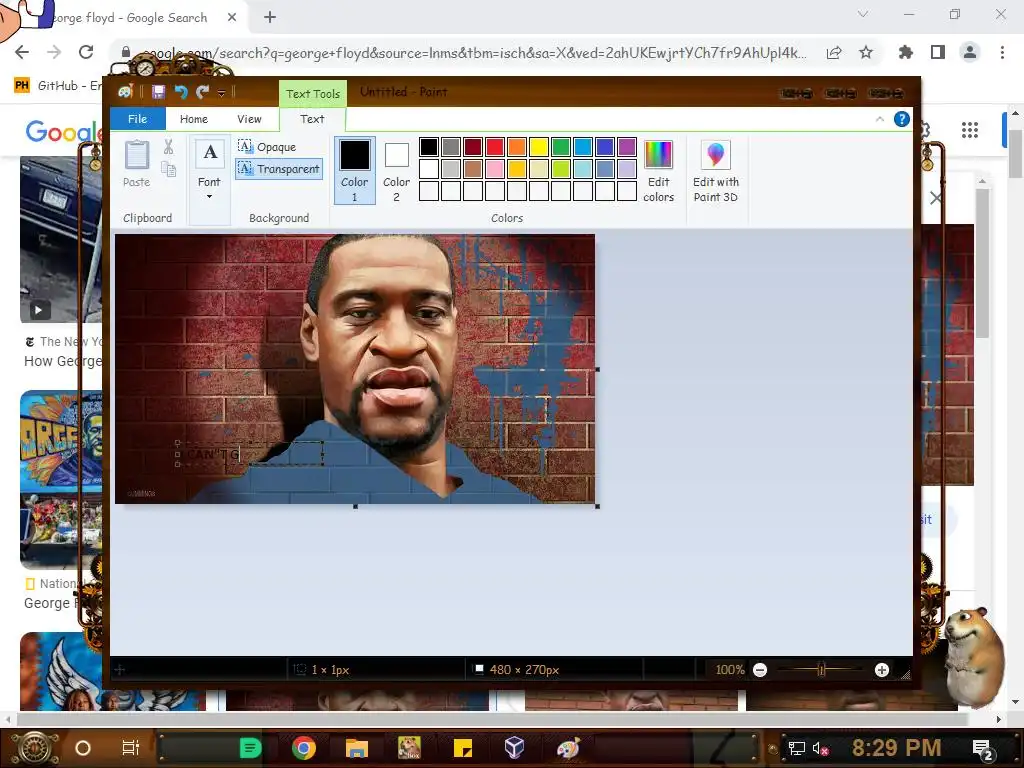The width and height of the screenshot is (1024, 768).
Task: Open Chrome extensions puzzle icon
Action: tap(906, 53)
